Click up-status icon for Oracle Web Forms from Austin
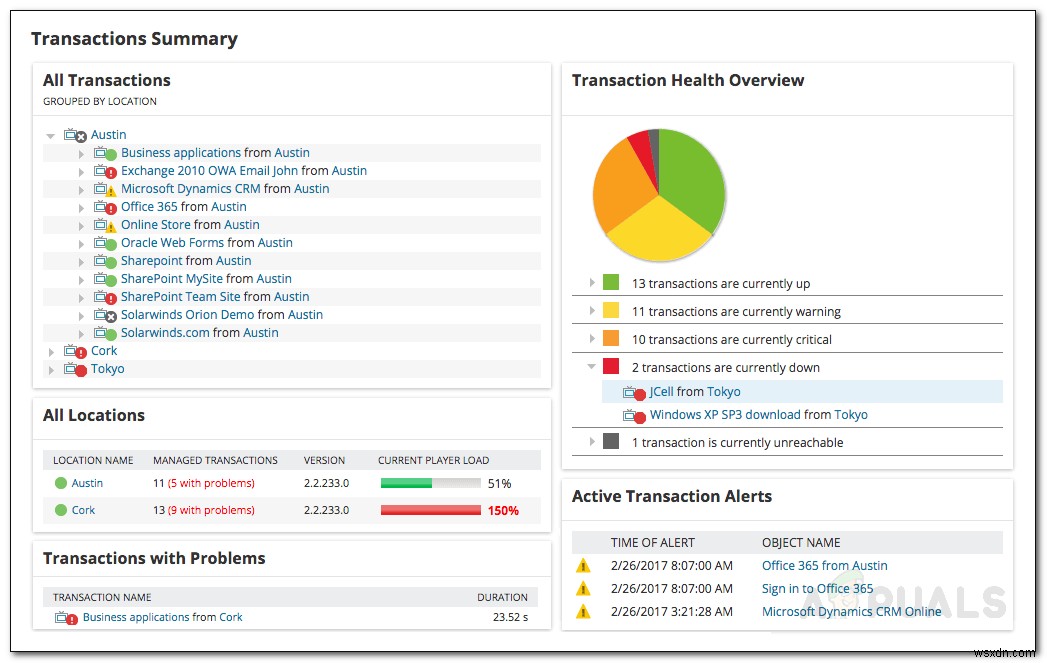 tap(105, 244)
